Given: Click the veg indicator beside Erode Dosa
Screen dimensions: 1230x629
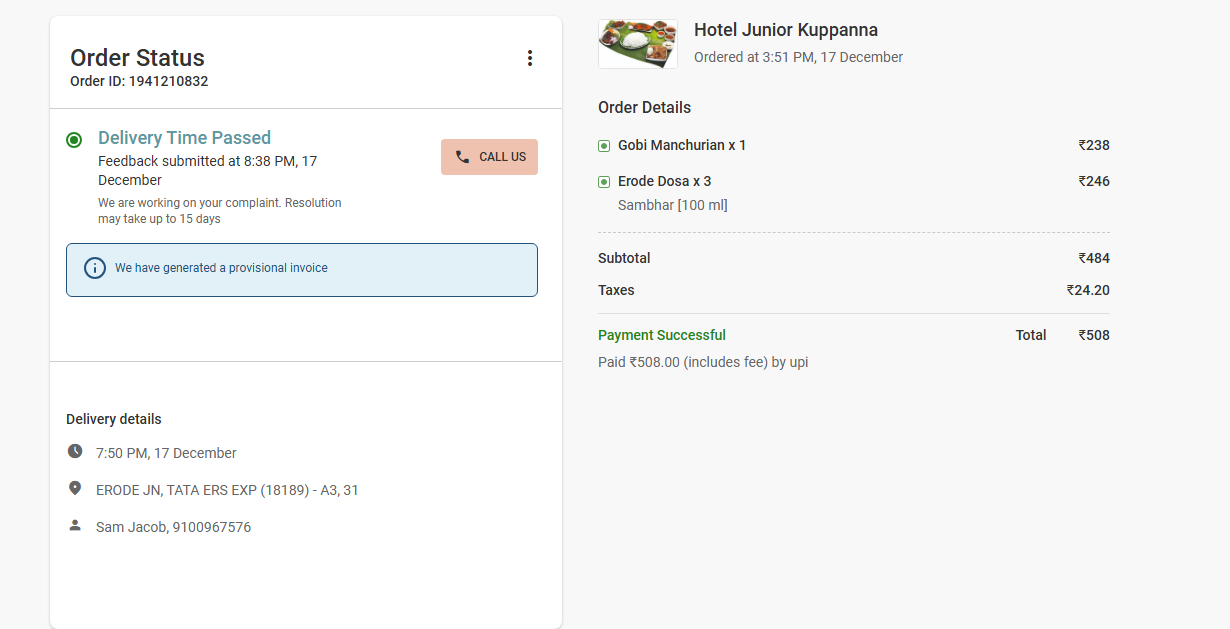Looking at the screenshot, I should point(604,182).
